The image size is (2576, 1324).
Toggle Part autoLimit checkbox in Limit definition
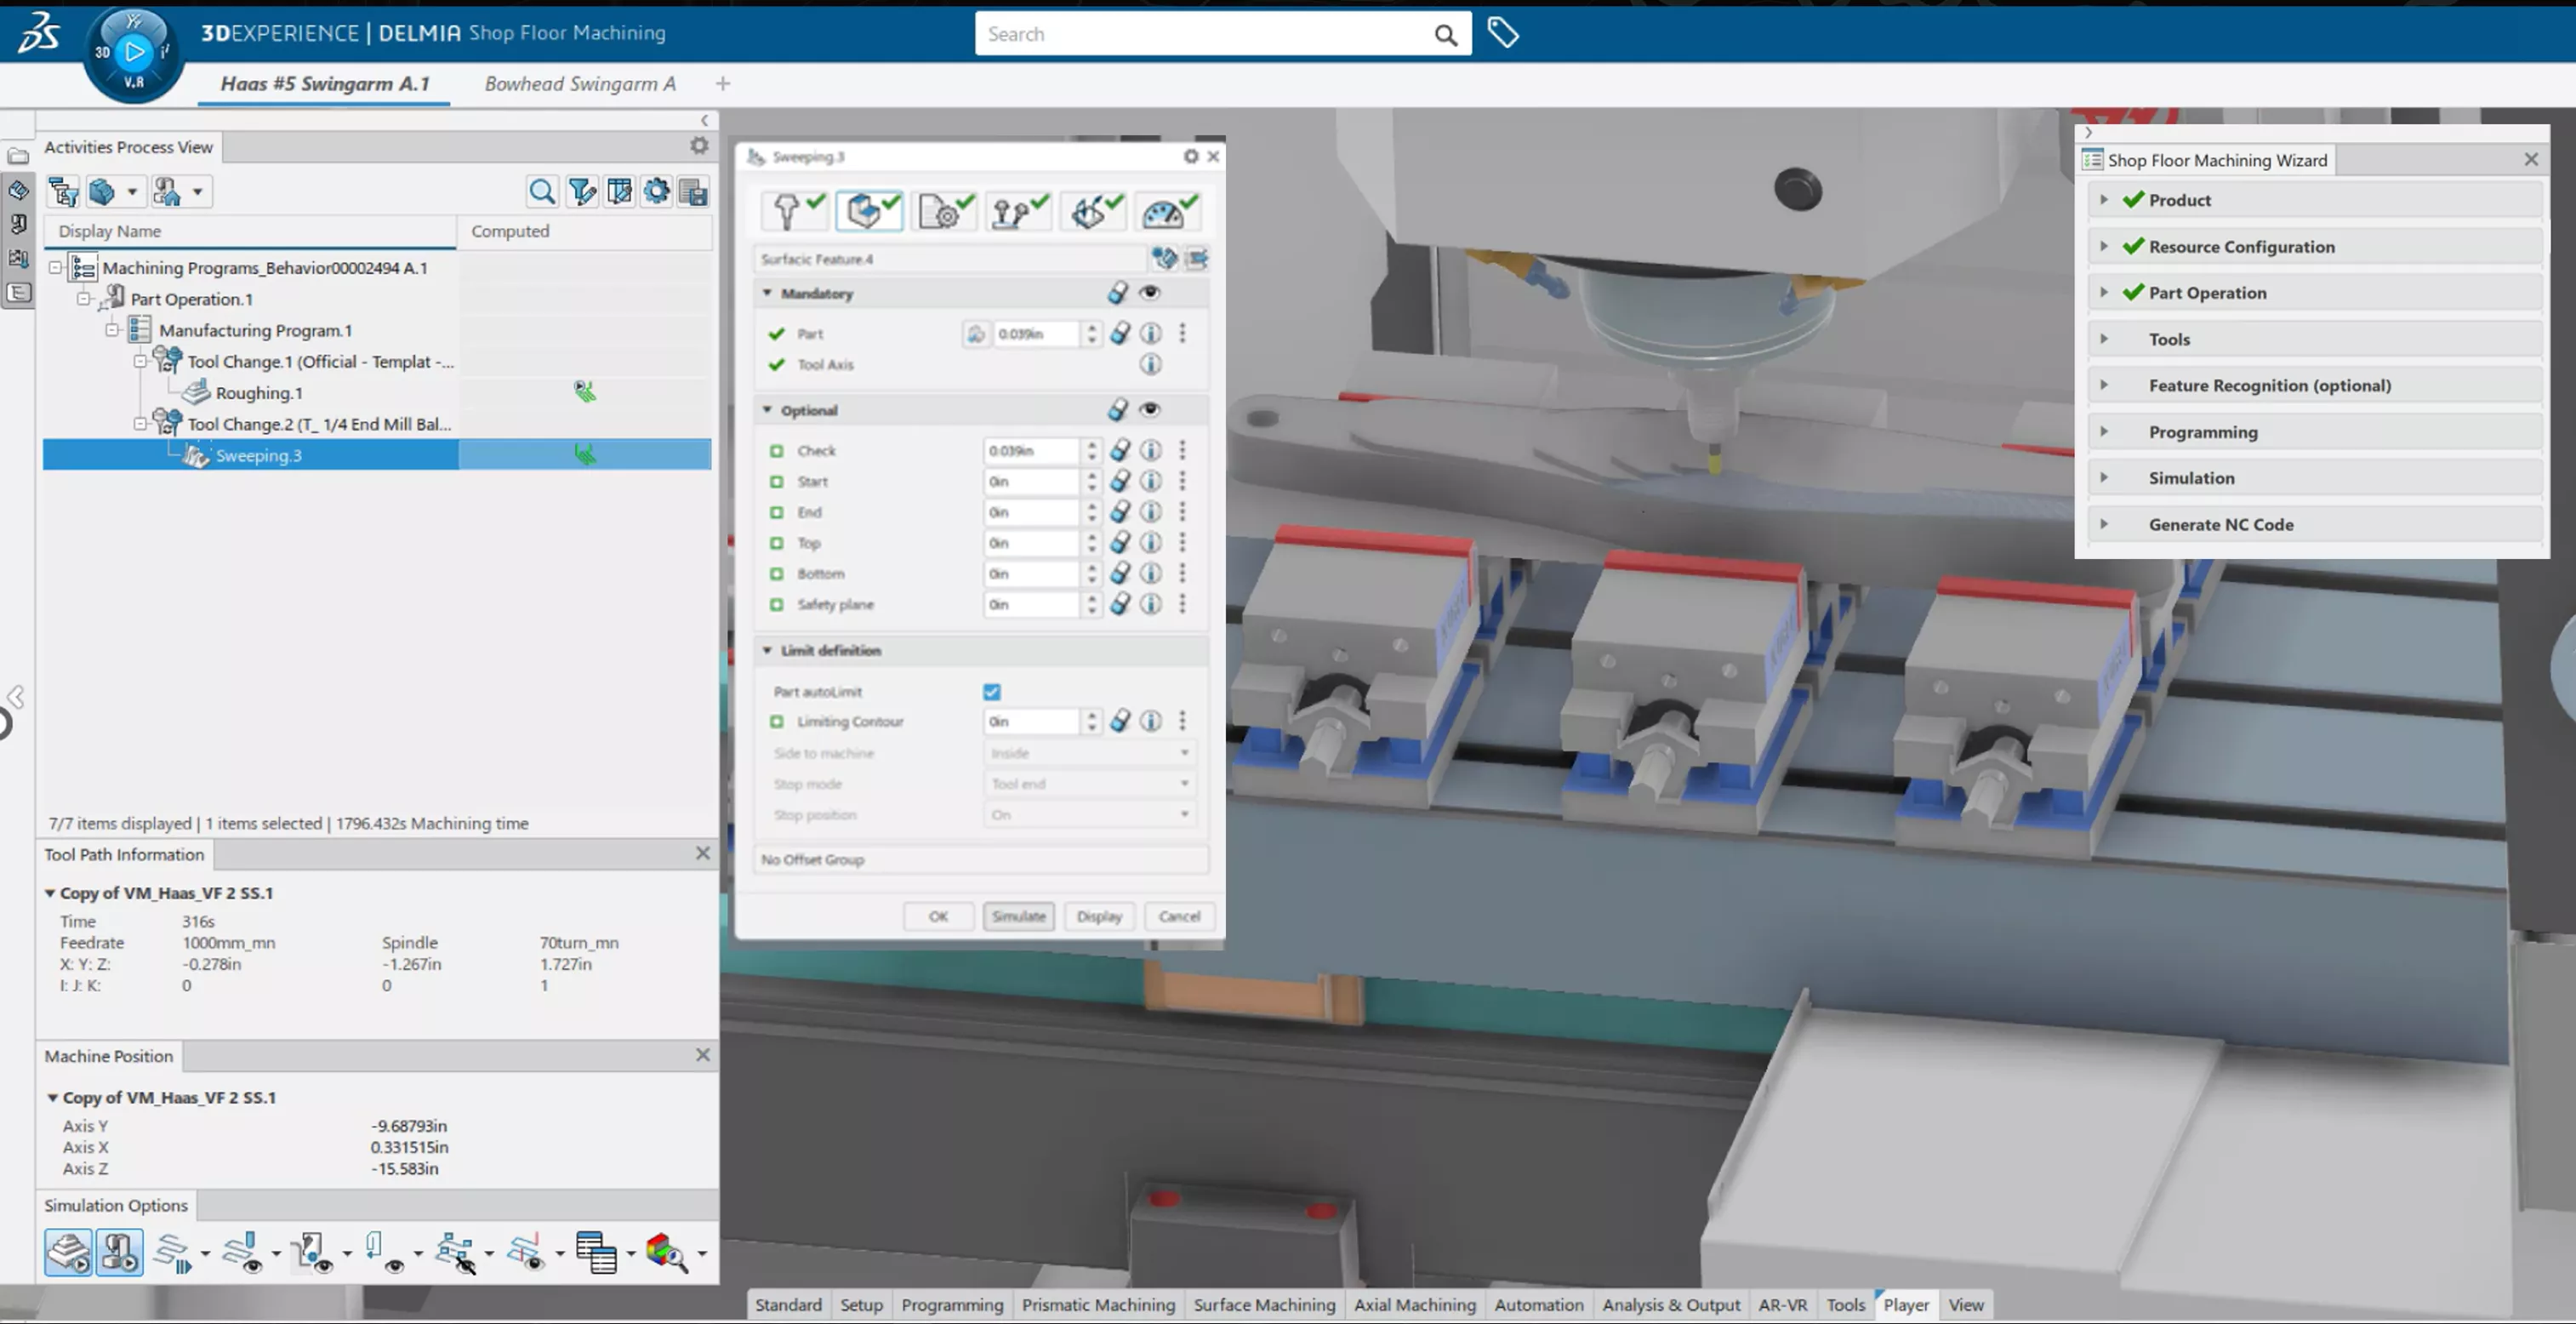coord(991,689)
